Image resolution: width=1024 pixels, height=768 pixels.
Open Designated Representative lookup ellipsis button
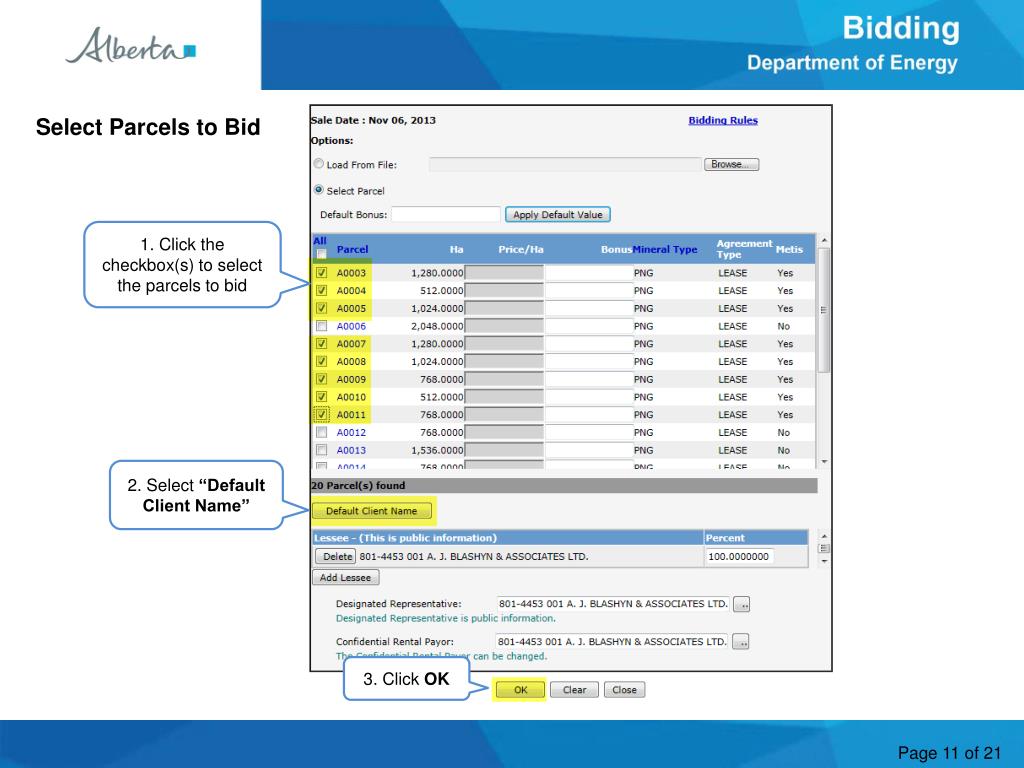coord(742,605)
